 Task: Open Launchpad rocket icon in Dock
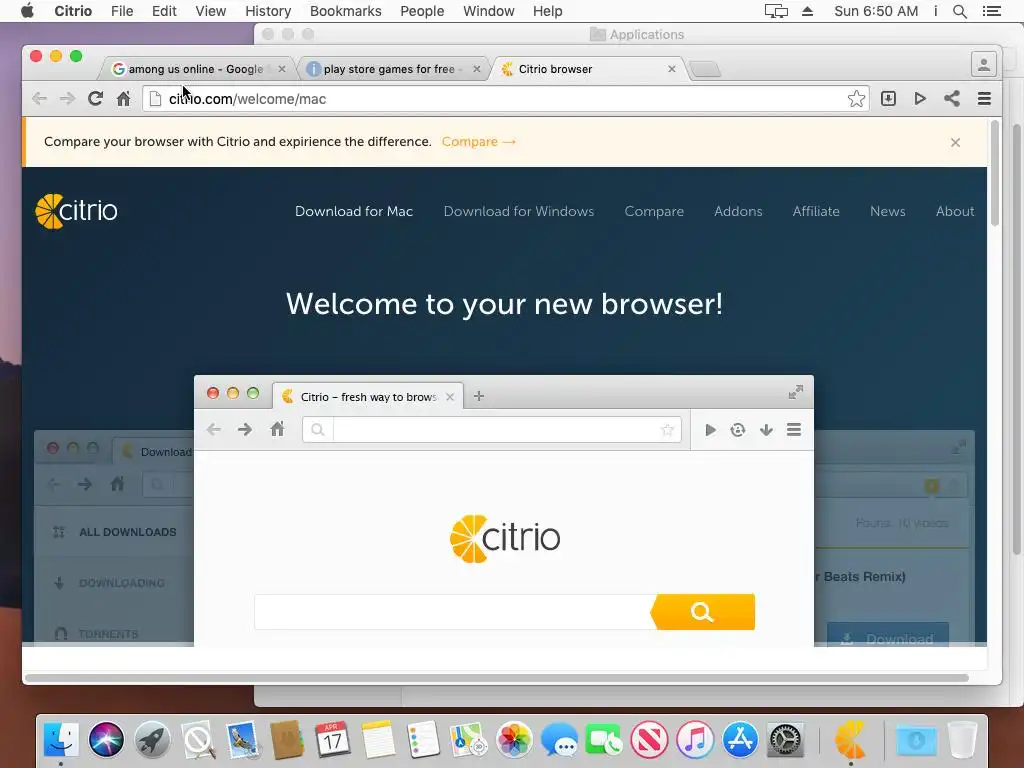coord(152,740)
